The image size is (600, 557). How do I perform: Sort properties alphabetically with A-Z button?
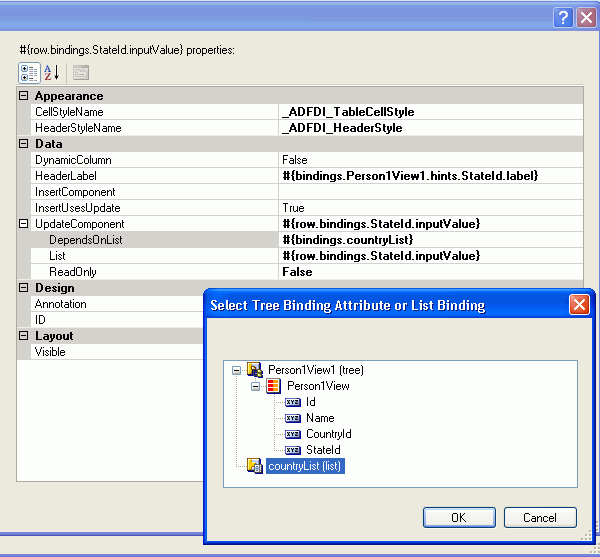52,73
